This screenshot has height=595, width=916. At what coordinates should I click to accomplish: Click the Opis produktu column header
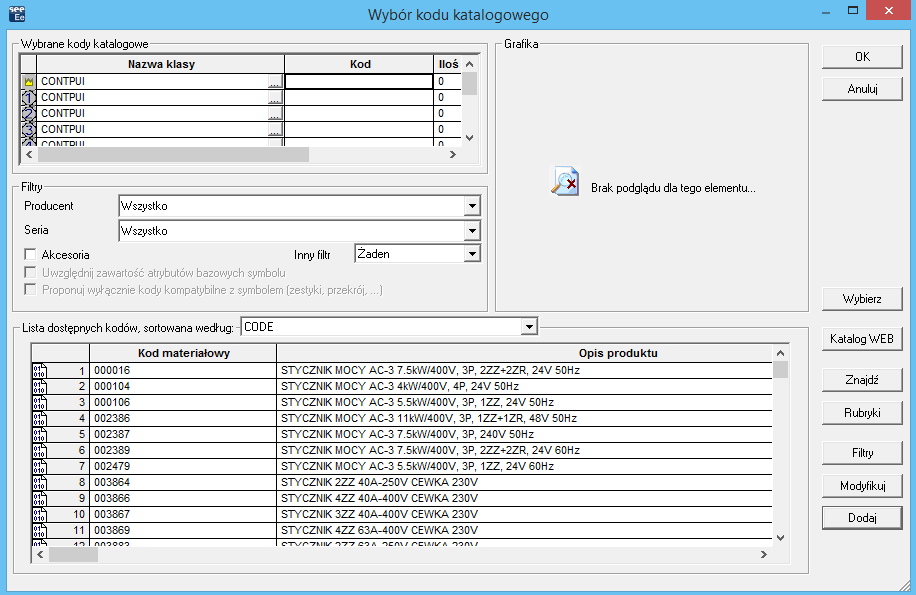[x=525, y=353]
